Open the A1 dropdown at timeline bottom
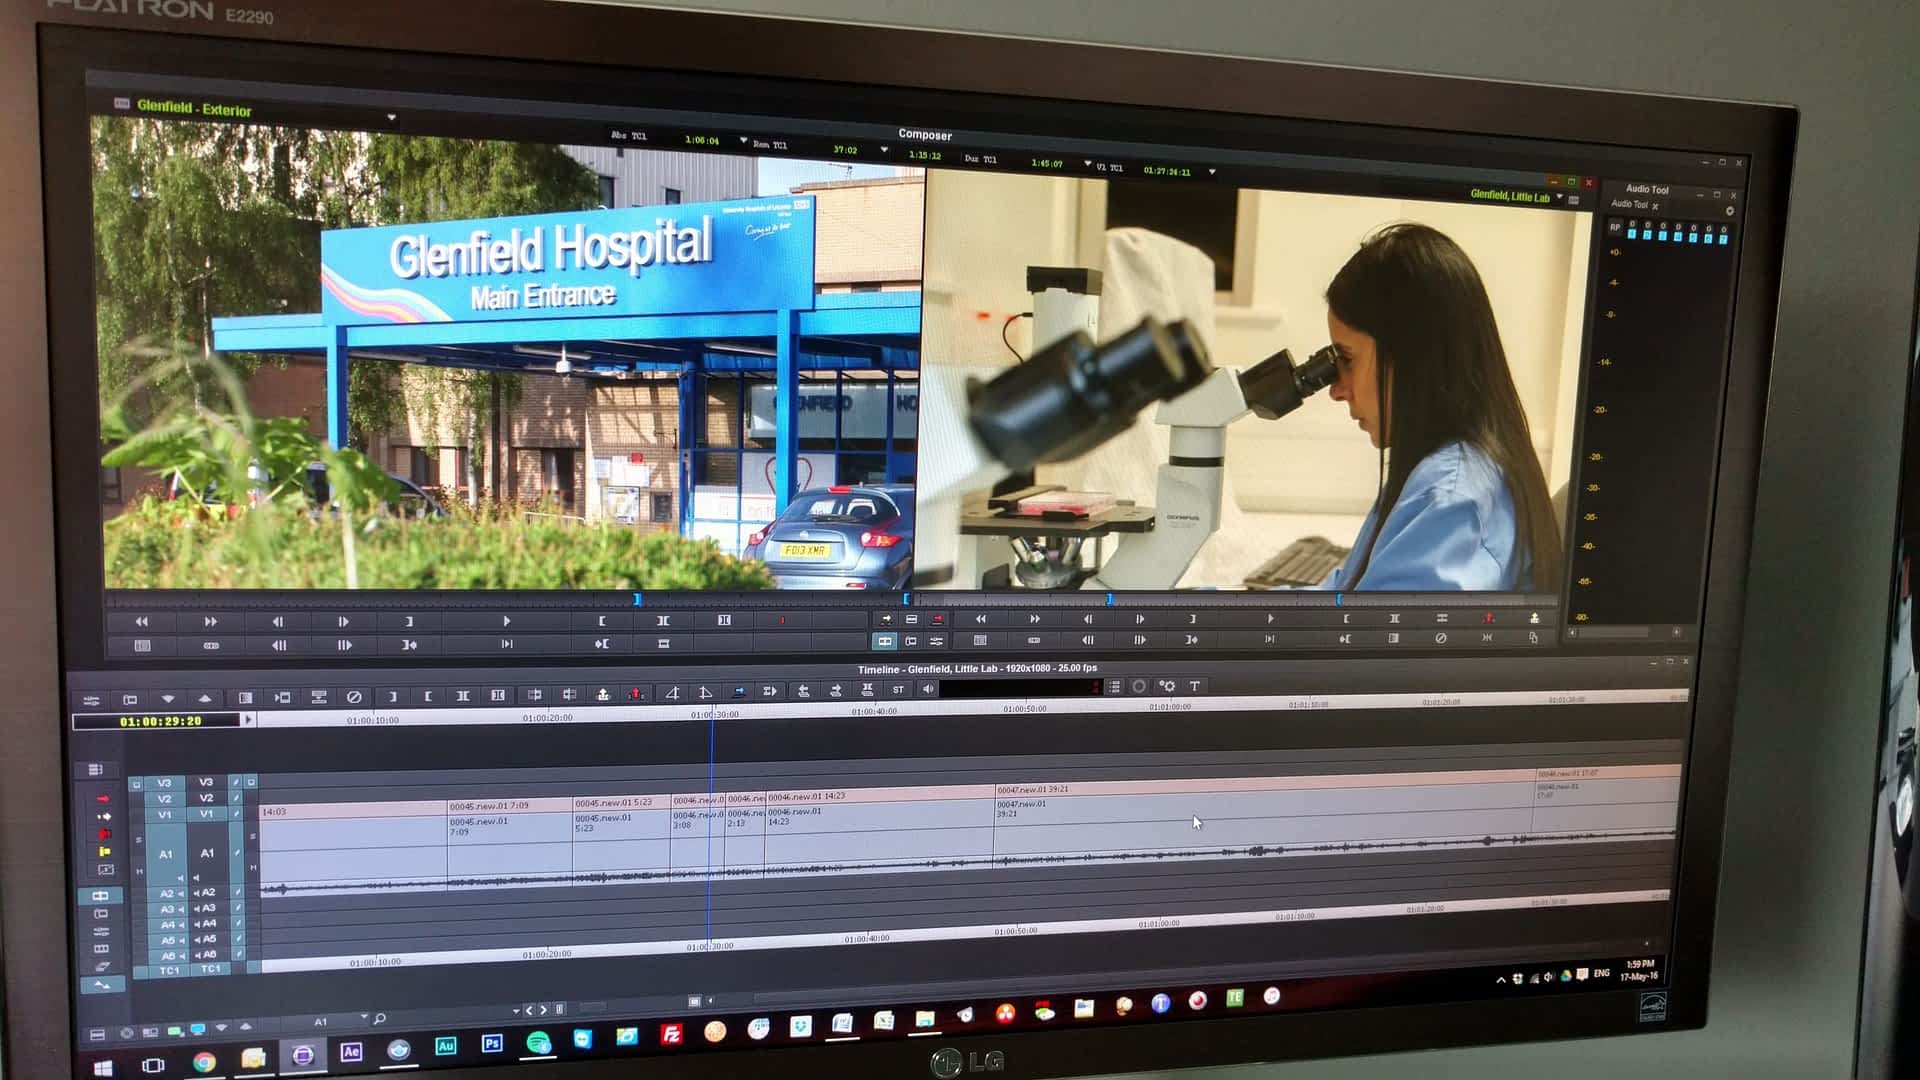 click(364, 1018)
